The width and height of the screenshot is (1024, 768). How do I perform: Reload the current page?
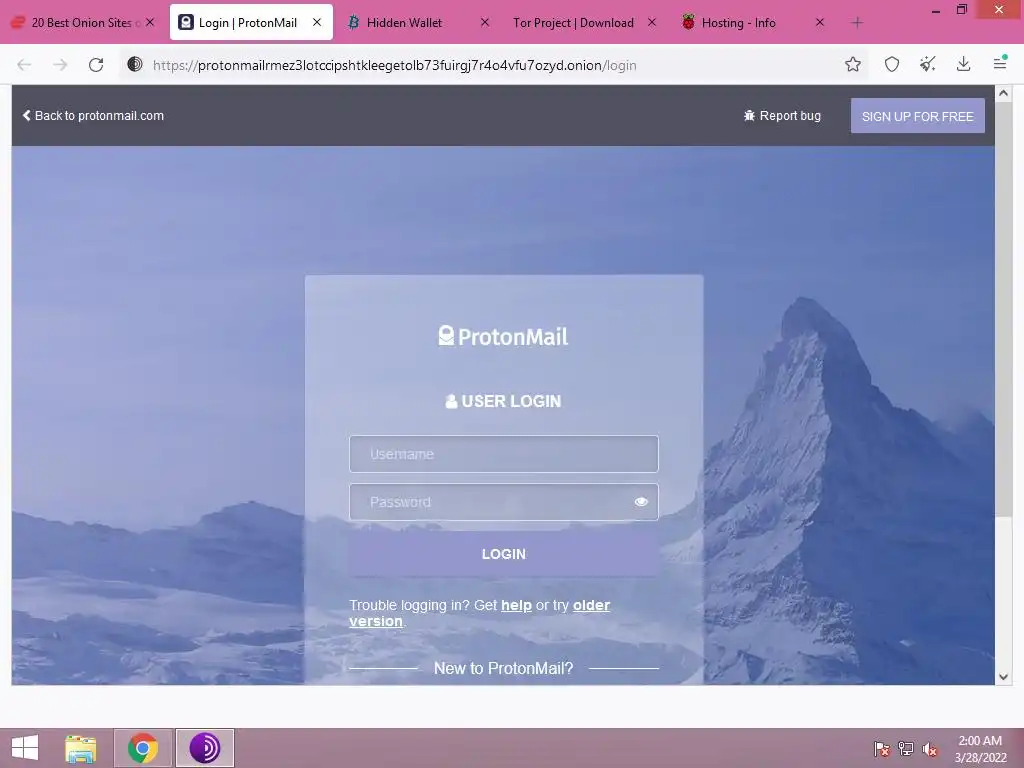click(96, 65)
